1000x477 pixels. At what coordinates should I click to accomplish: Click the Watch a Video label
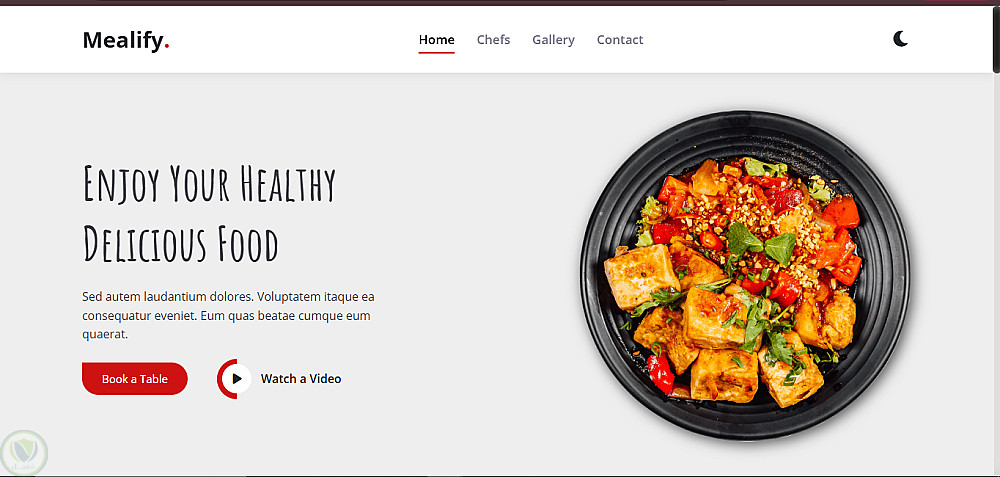pos(301,379)
